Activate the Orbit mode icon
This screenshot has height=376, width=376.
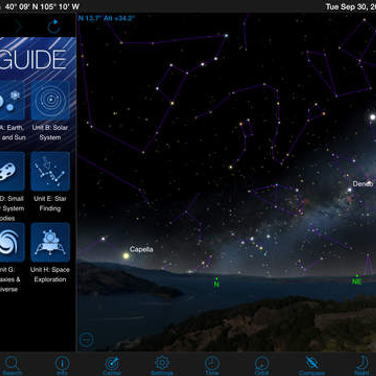(x=262, y=365)
